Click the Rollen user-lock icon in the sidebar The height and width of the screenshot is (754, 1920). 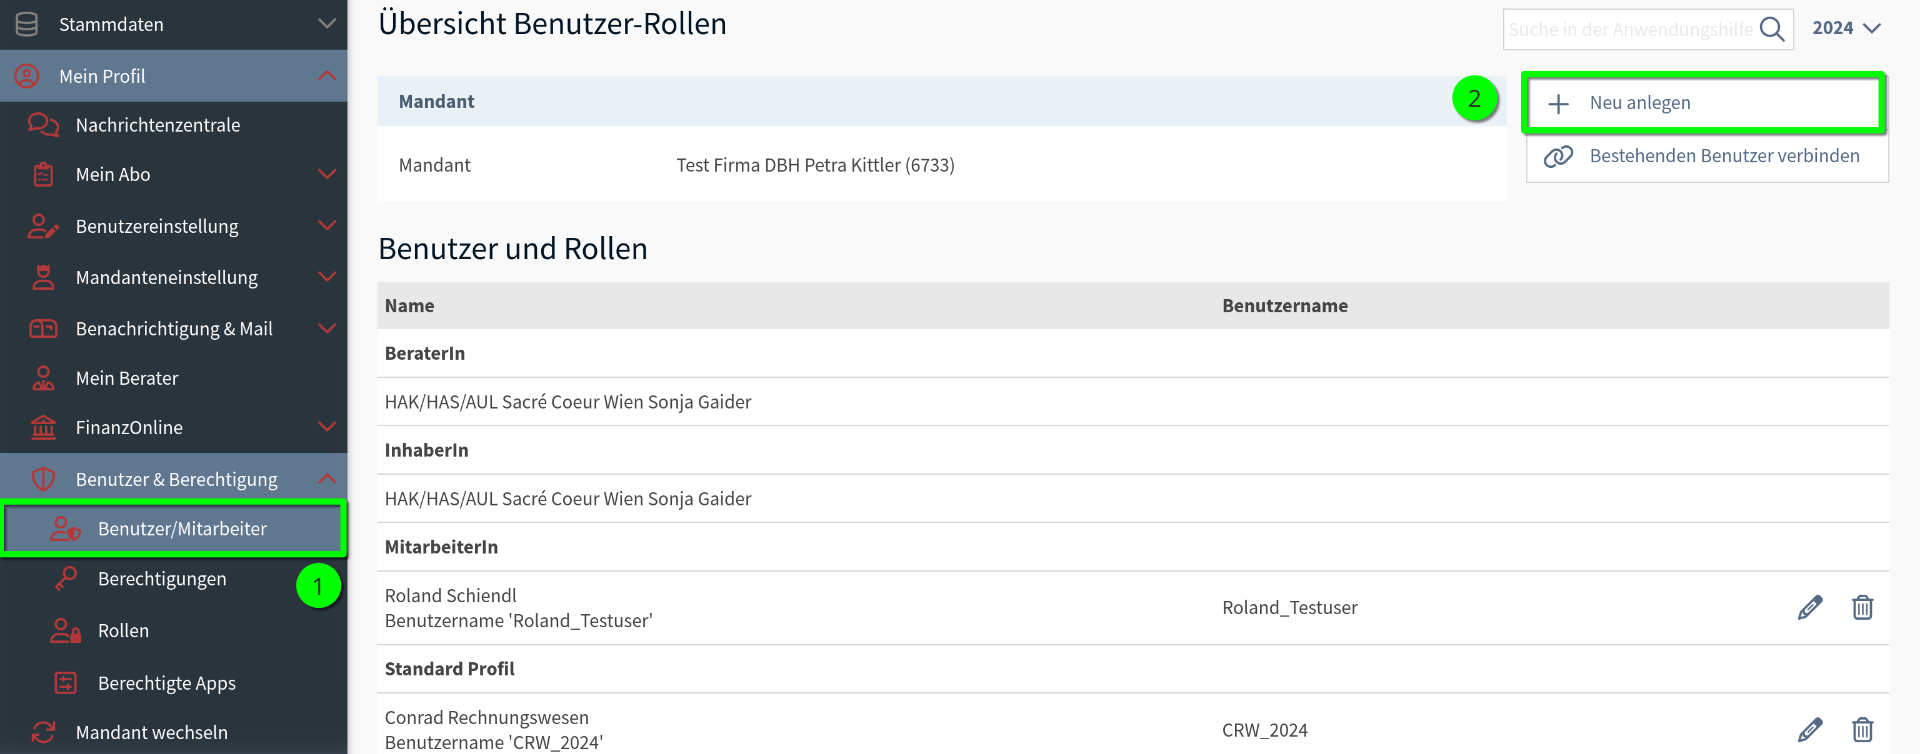point(66,631)
